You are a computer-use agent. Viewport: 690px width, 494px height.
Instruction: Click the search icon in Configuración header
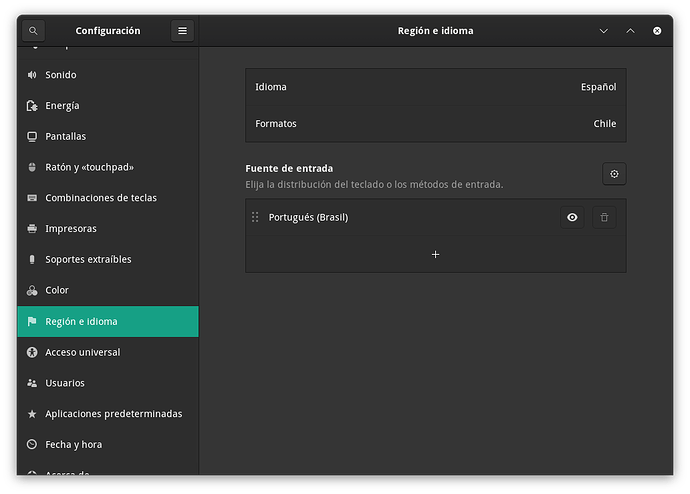click(x=33, y=31)
